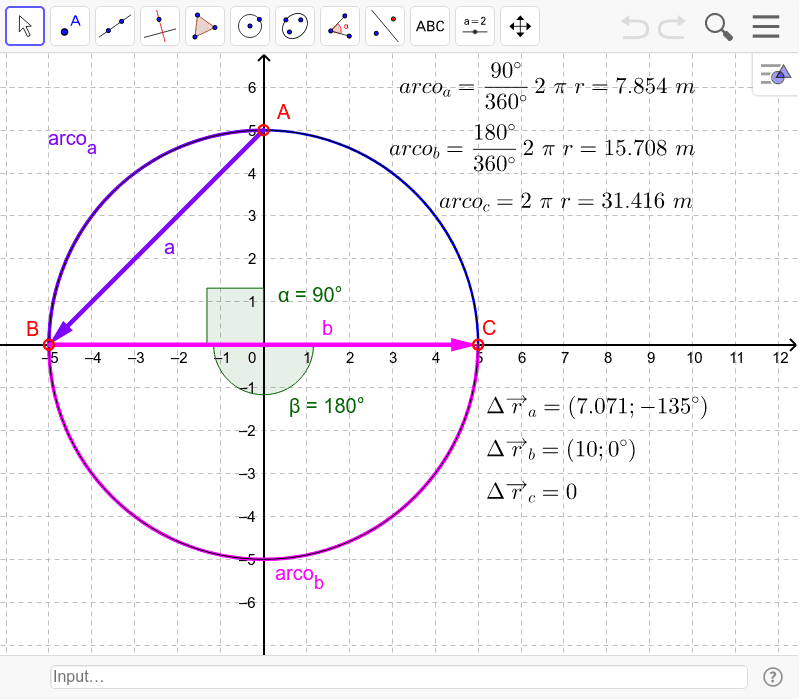Select the Ellipse conic tool

295,26
